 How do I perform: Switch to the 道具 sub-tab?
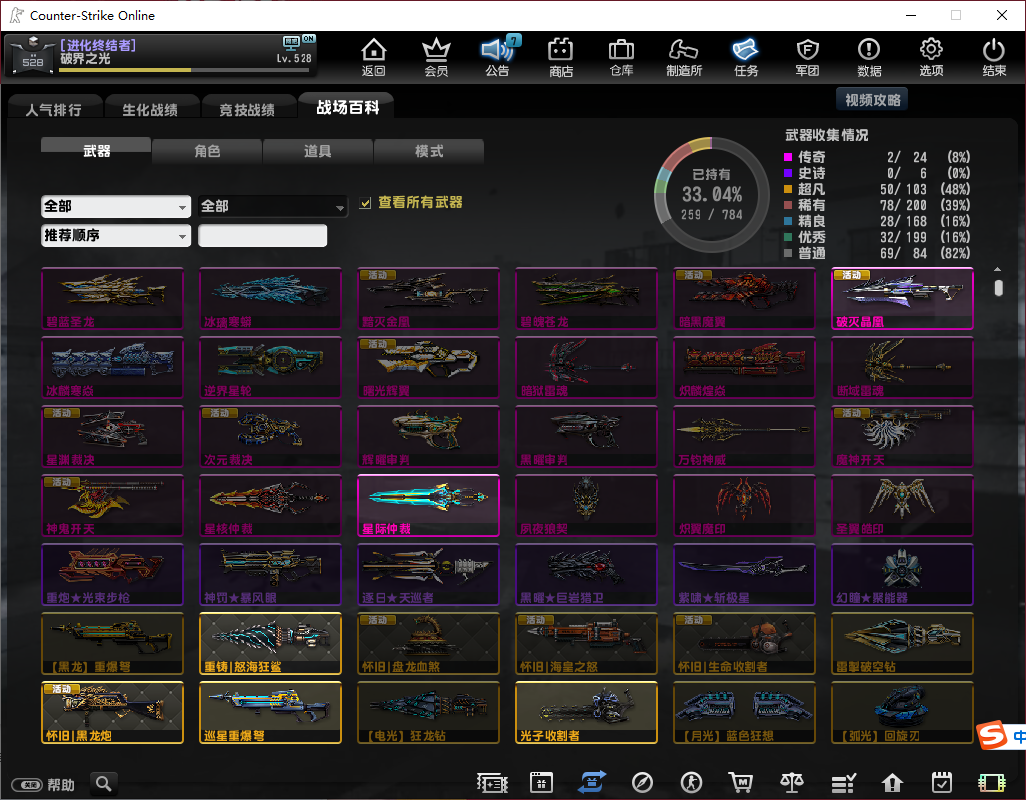[318, 151]
